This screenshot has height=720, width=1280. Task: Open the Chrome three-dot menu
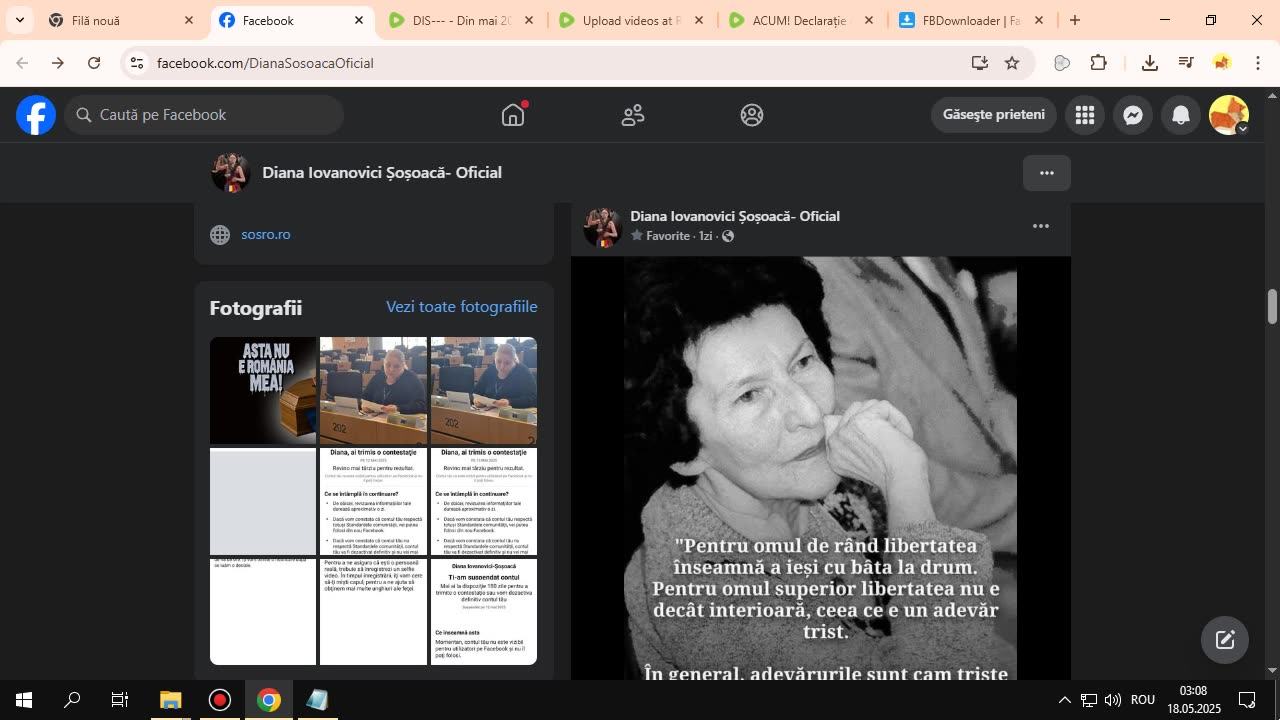click(x=1258, y=63)
